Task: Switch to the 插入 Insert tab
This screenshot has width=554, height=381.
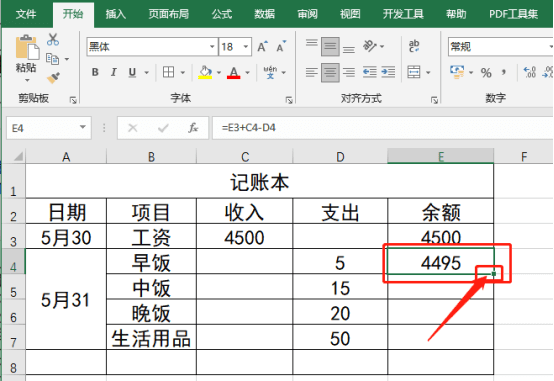Action: [x=116, y=14]
